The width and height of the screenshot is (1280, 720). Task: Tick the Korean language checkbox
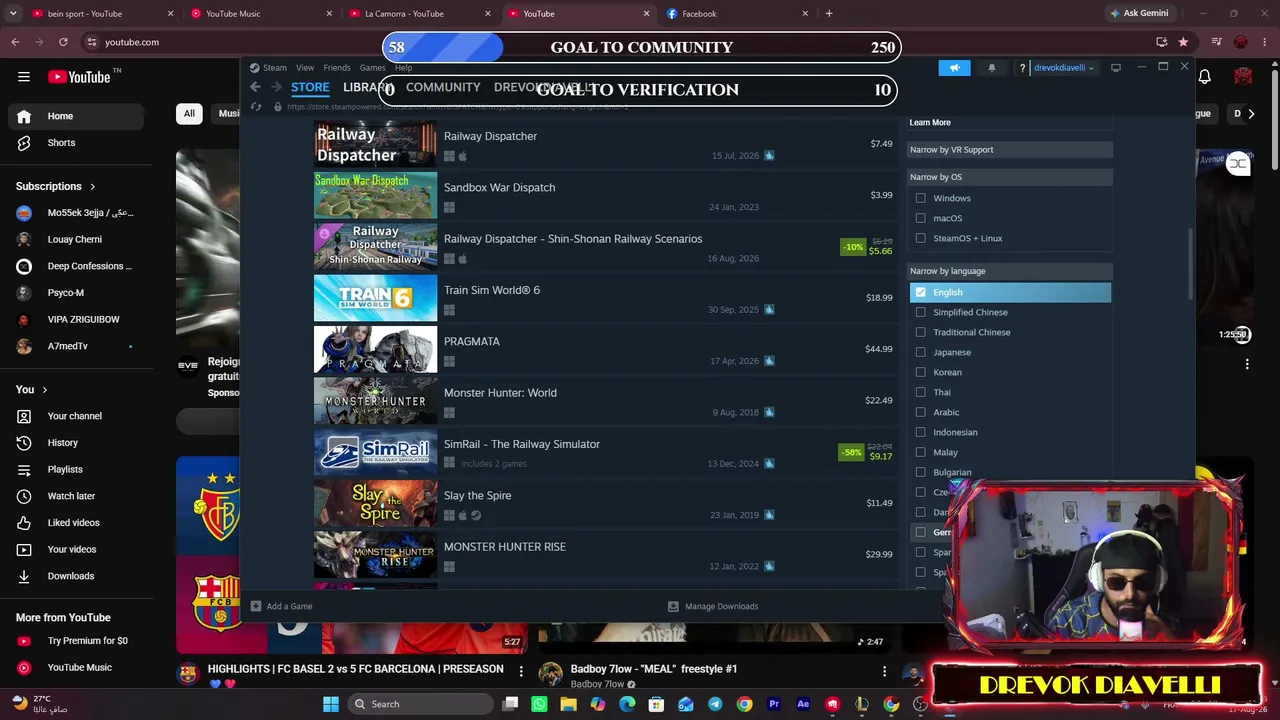pos(921,372)
